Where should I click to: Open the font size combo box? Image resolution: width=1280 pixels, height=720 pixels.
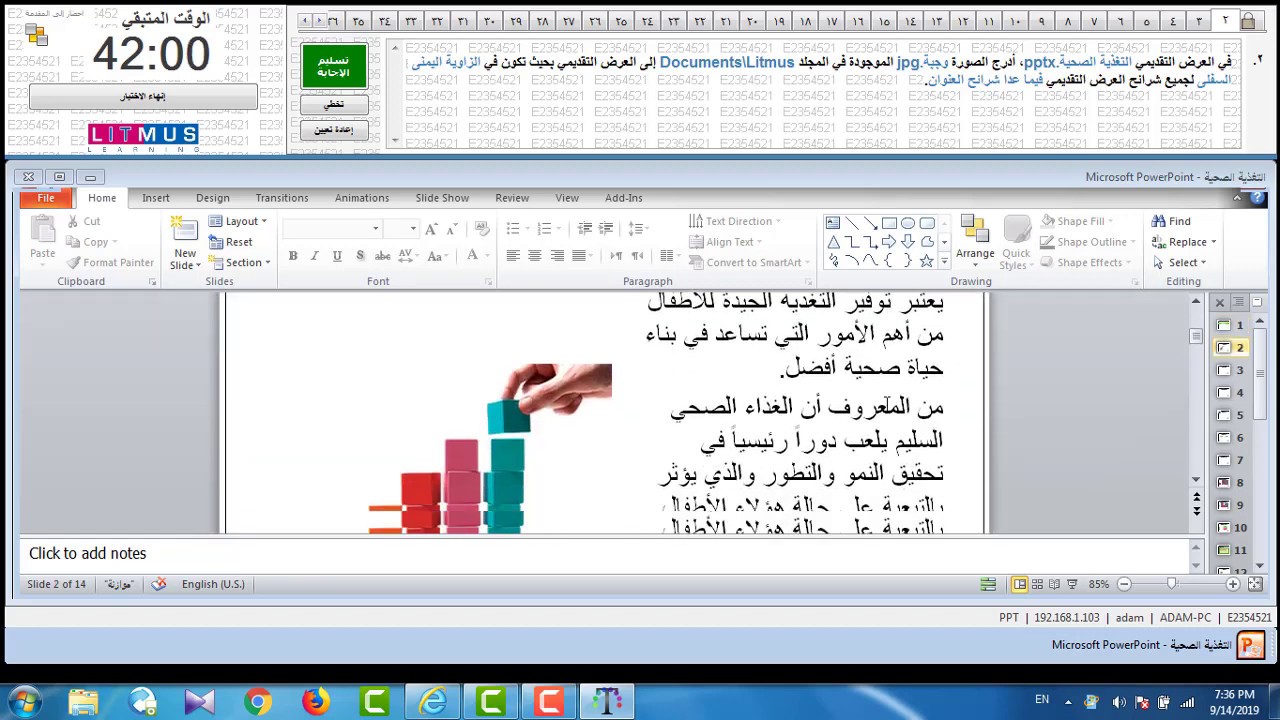point(401,229)
